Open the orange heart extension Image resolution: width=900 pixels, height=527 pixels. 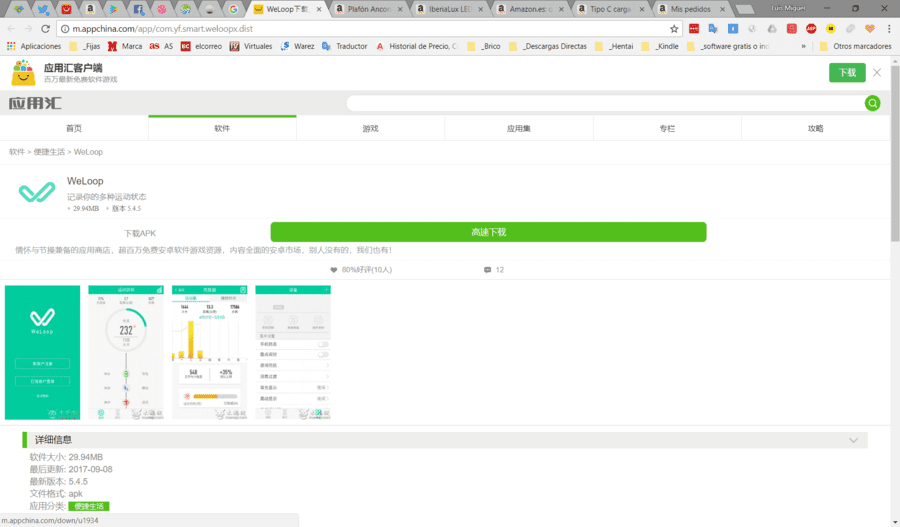click(870, 29)
